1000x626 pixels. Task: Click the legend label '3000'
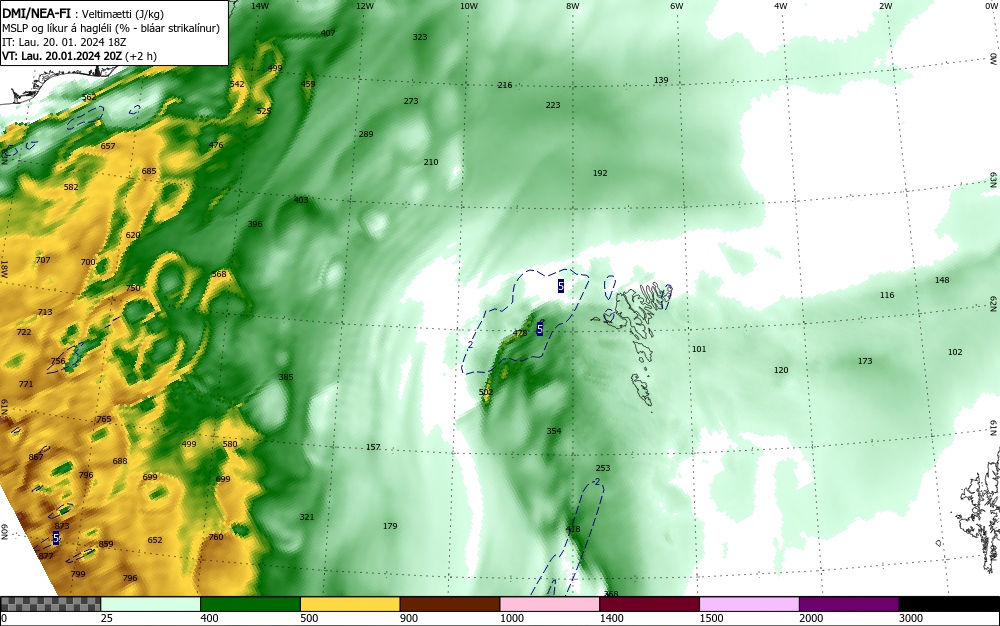click(911, 618)
